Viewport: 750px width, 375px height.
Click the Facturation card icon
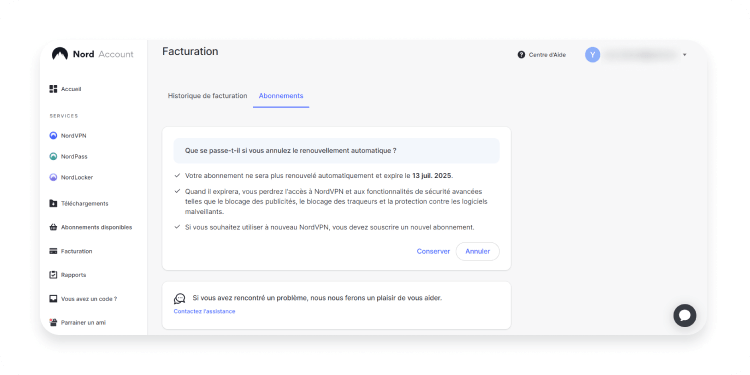point(53,251)
